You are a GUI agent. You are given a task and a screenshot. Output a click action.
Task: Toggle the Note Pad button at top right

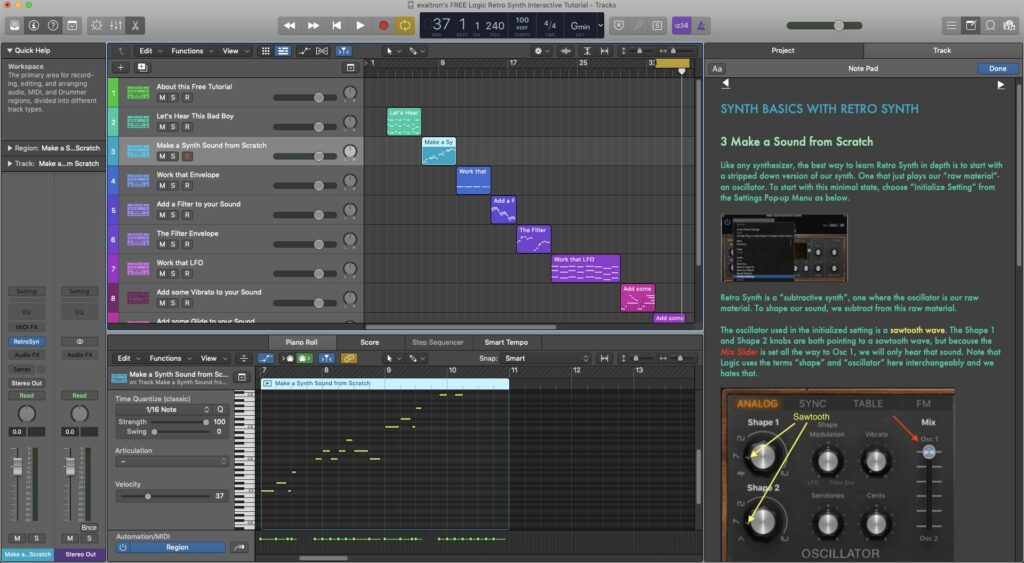971,25
